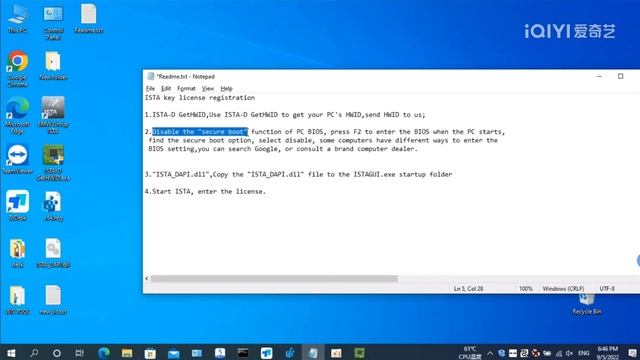Click the "4.Start ISTA, enter the license." line
Screen dimensions: 640x360
205,191
